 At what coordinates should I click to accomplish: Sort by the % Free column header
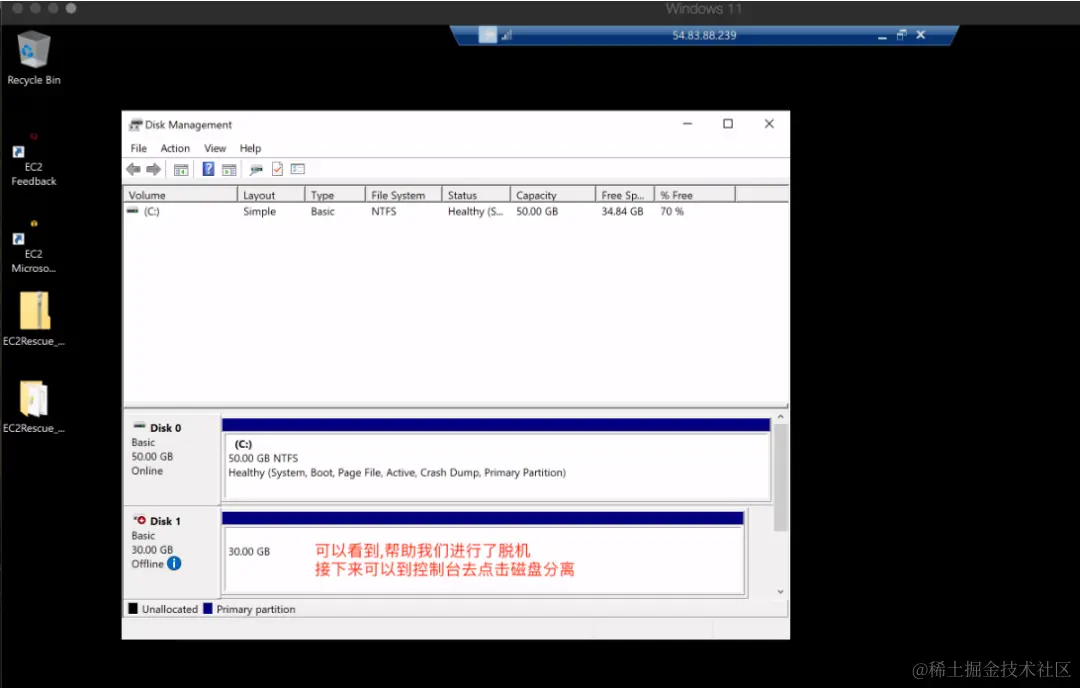(694, 195)
